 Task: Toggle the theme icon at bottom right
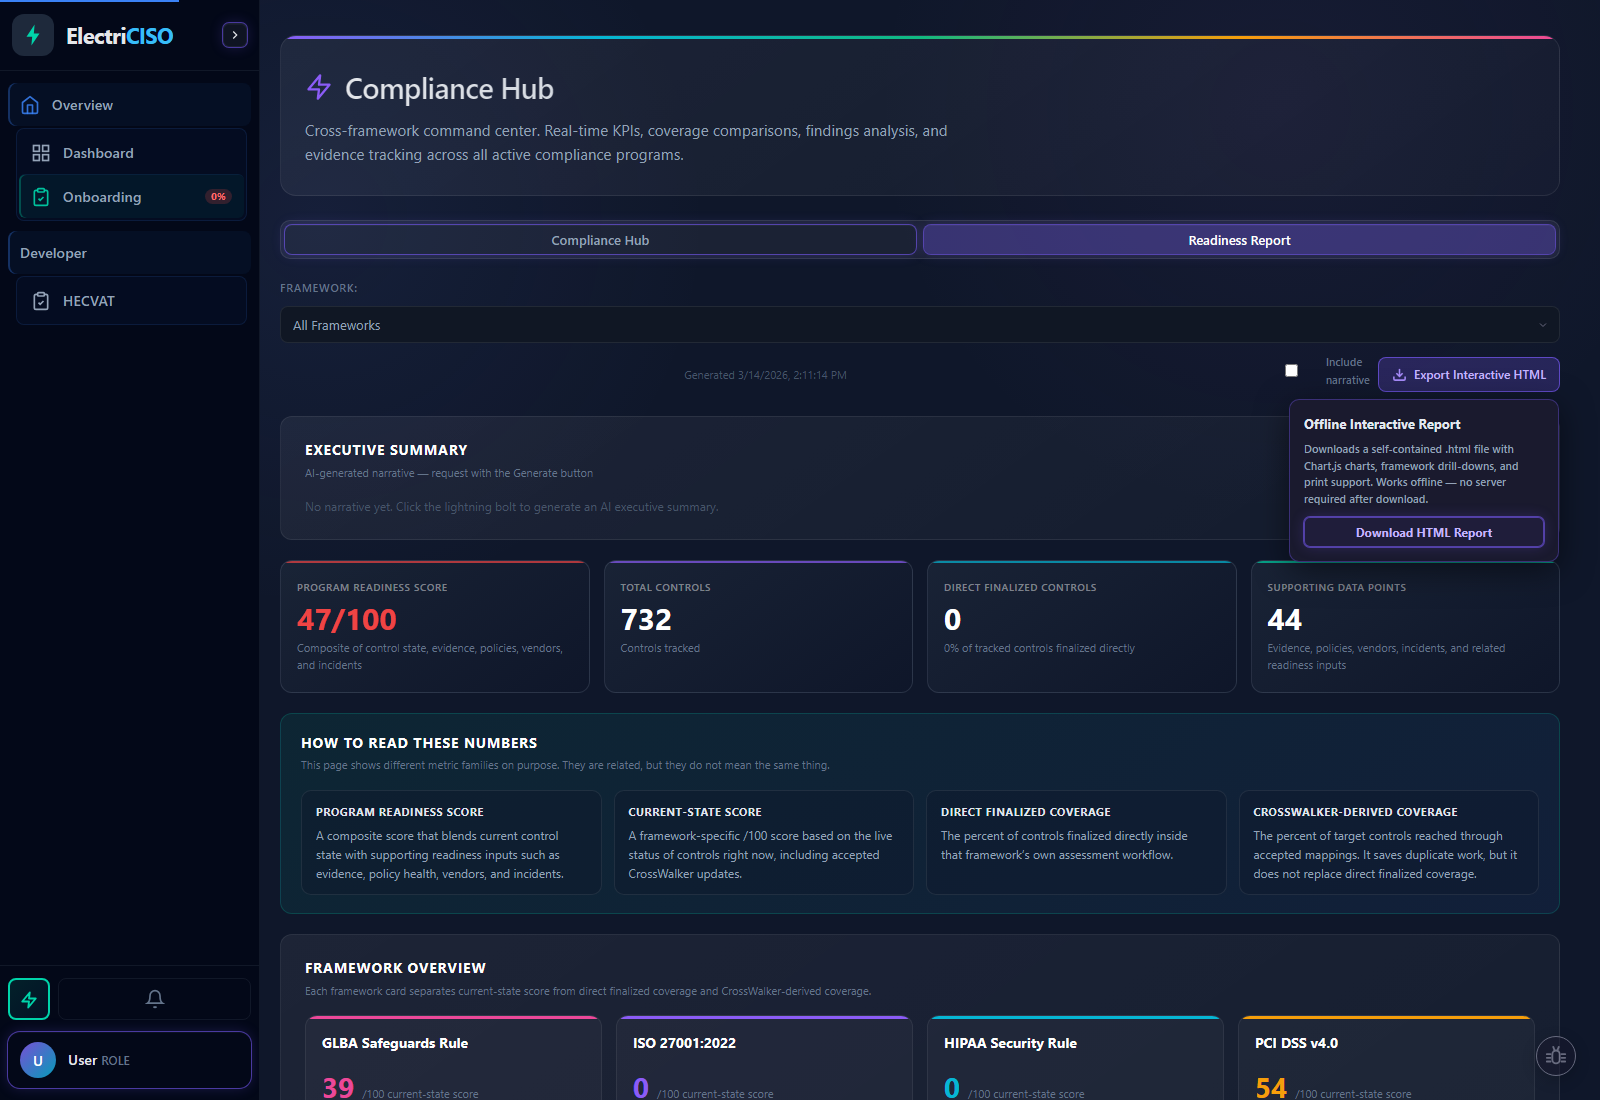pos(1556,1055)
